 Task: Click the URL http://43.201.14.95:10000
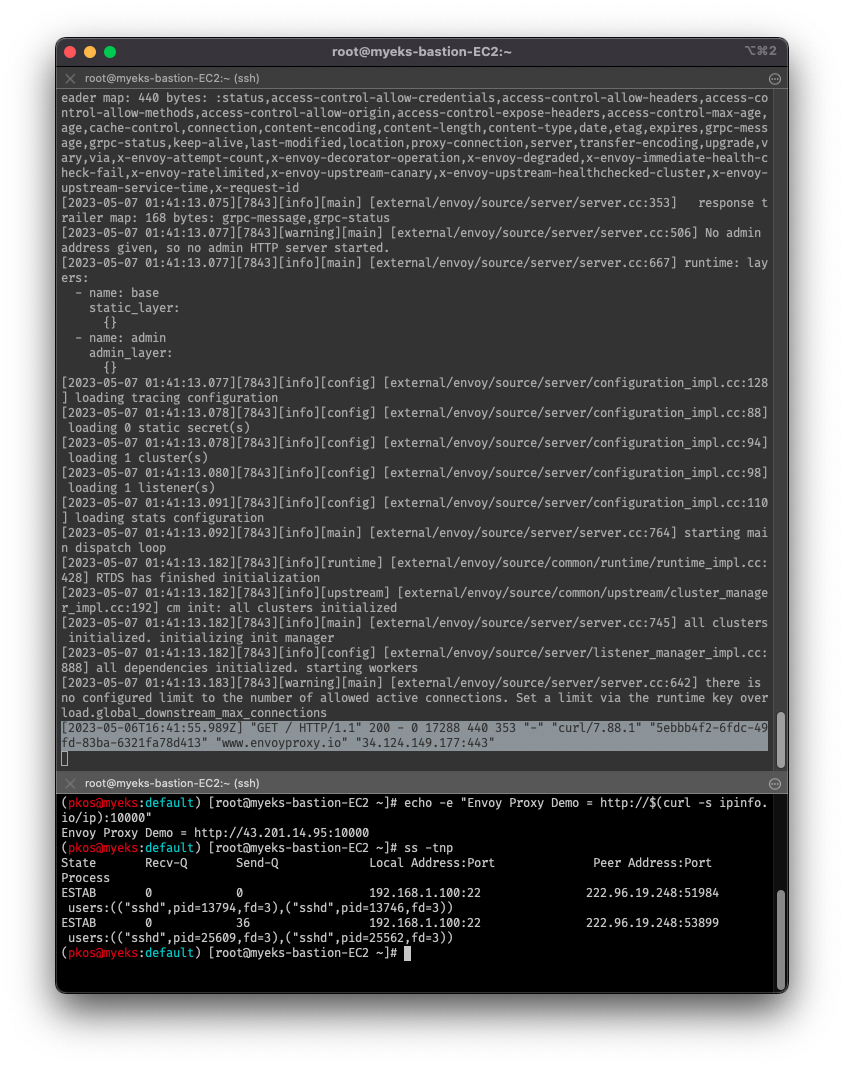281,833
